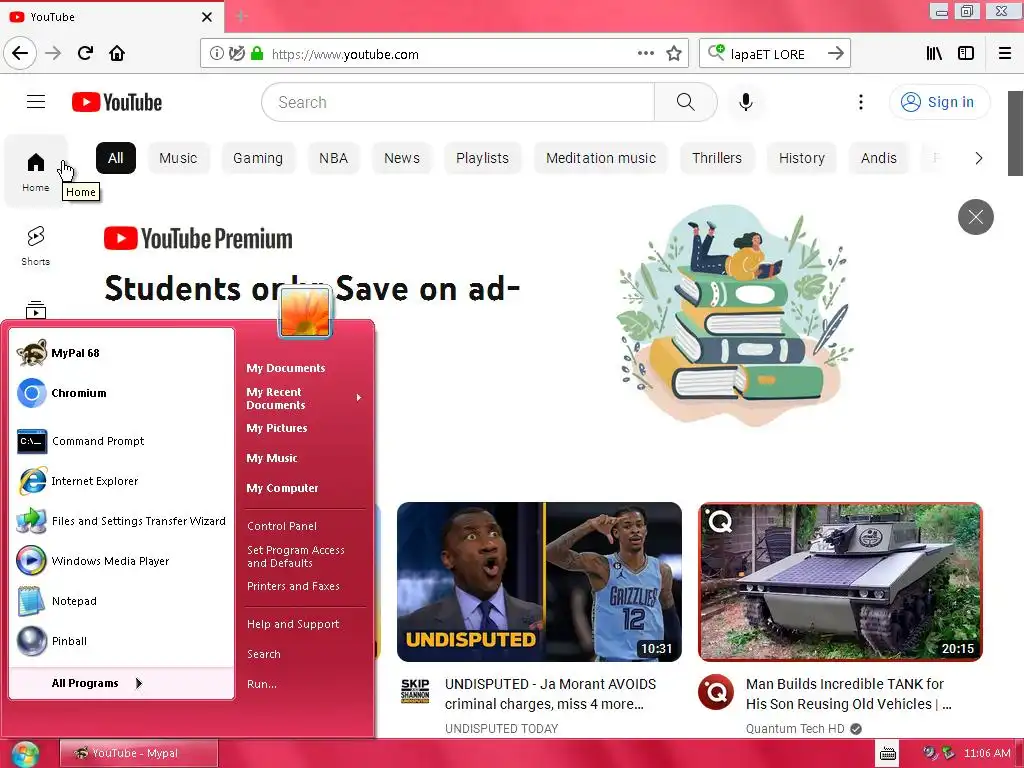This screenshot has height=768, width=1024.
Task: Open UNDISPUTED Ja Morant video title link
Action: 550,694
